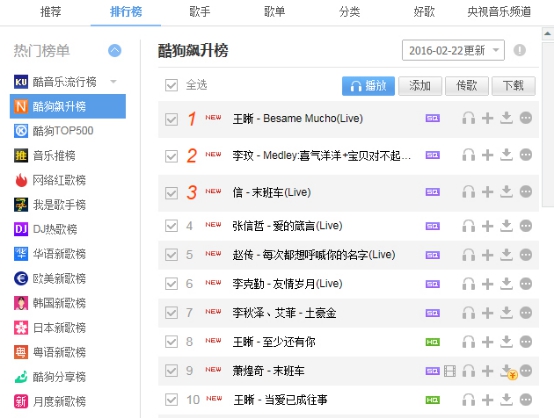Click SQ quality badge for Besame Mucho(Live)

(432, 118)
